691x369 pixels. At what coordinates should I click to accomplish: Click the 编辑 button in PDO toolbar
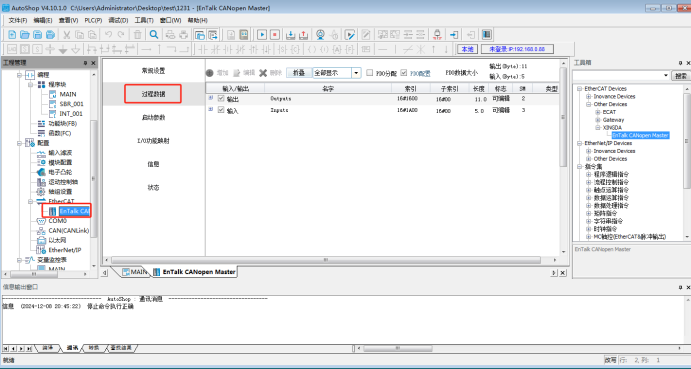[244, 73]
